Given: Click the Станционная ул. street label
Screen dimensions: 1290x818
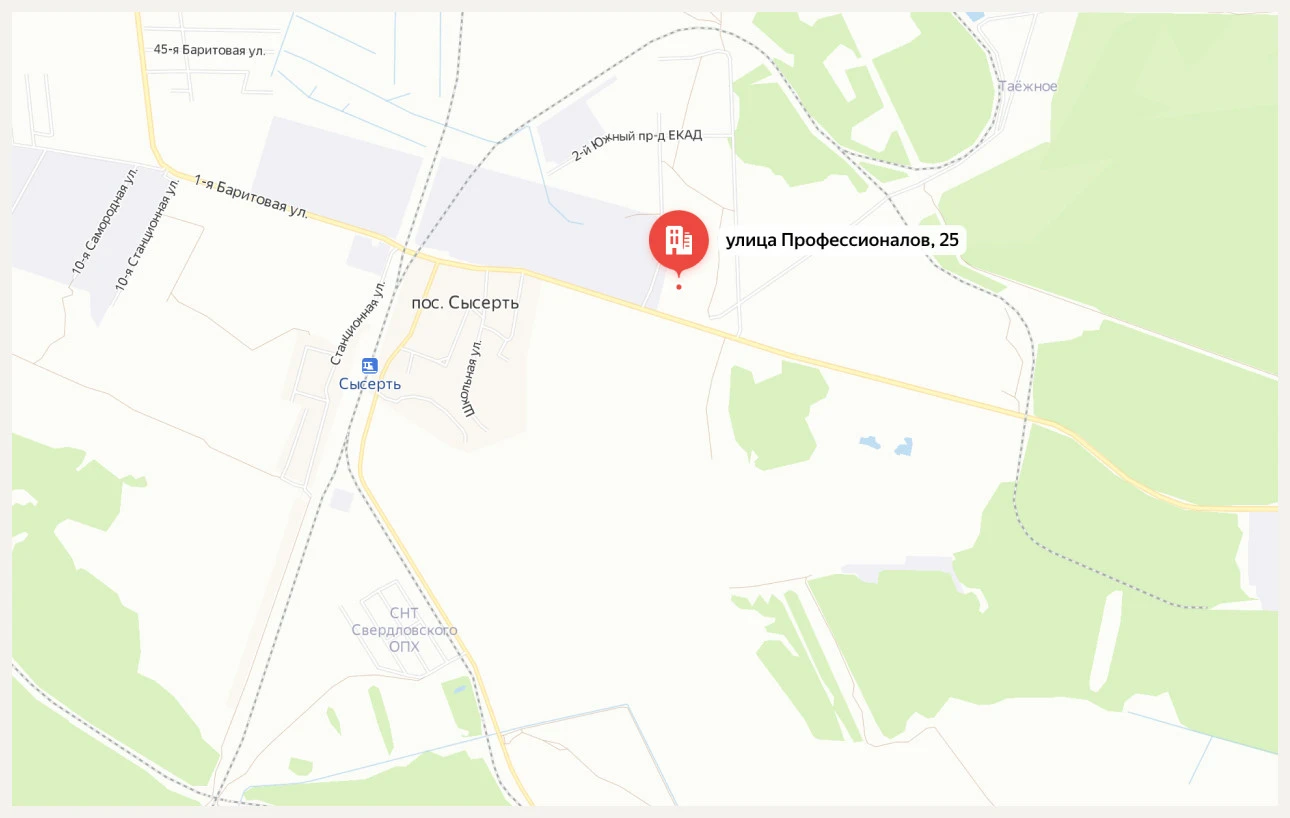Looking at the screenshot, I should (x=358, y=322).
